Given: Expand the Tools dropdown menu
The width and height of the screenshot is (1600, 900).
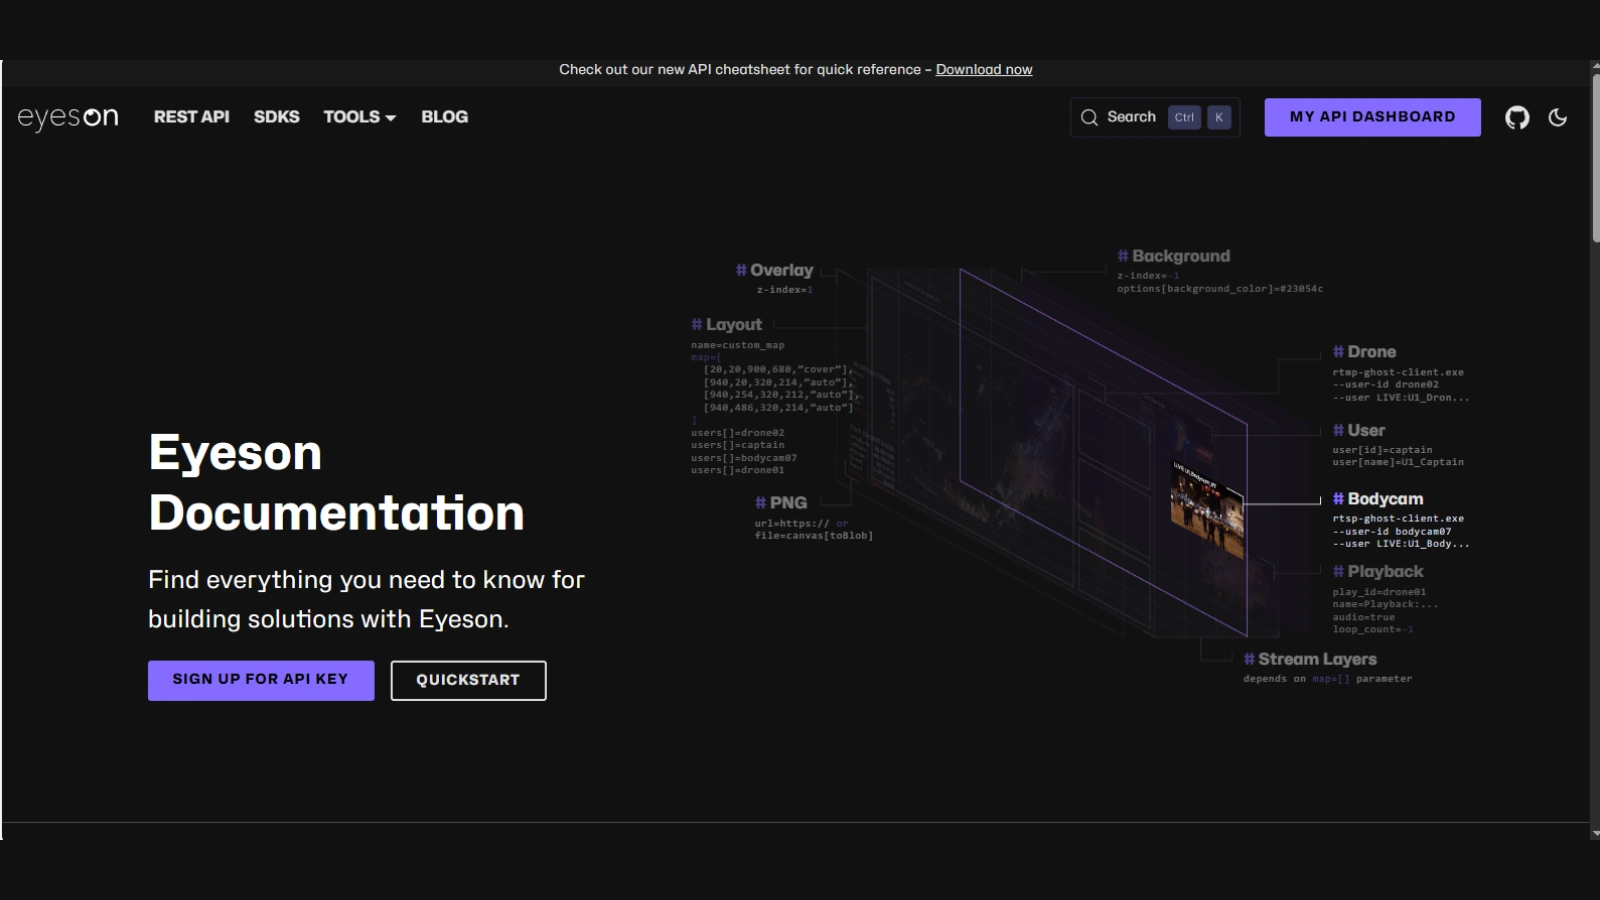Looking at the screenshot, I should 359,117.
